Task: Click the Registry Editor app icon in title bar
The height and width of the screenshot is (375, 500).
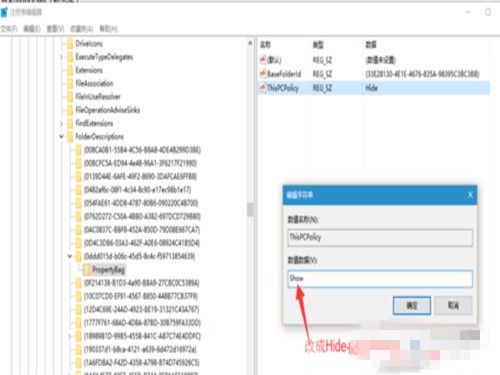Action: tap(4, 12)
